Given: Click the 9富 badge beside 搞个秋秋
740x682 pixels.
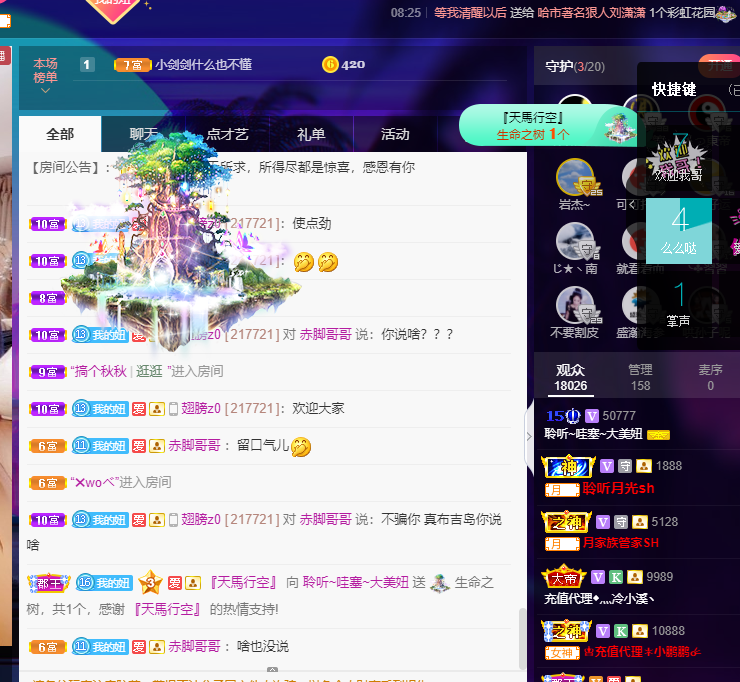Looking at the screenshot, I should tap(48, 372).
